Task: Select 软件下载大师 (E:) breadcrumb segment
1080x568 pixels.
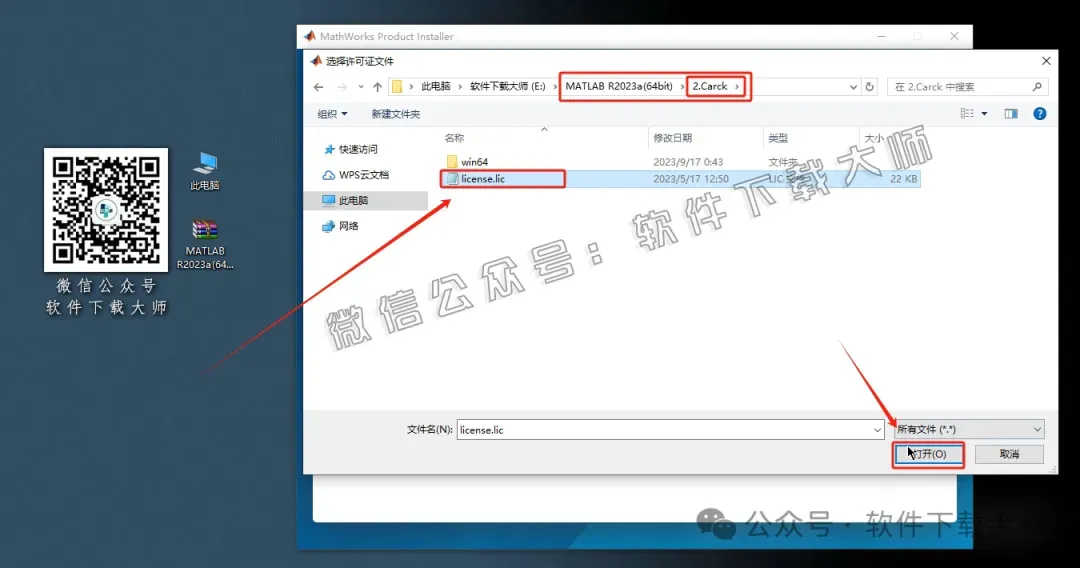Action: (508, 87)
